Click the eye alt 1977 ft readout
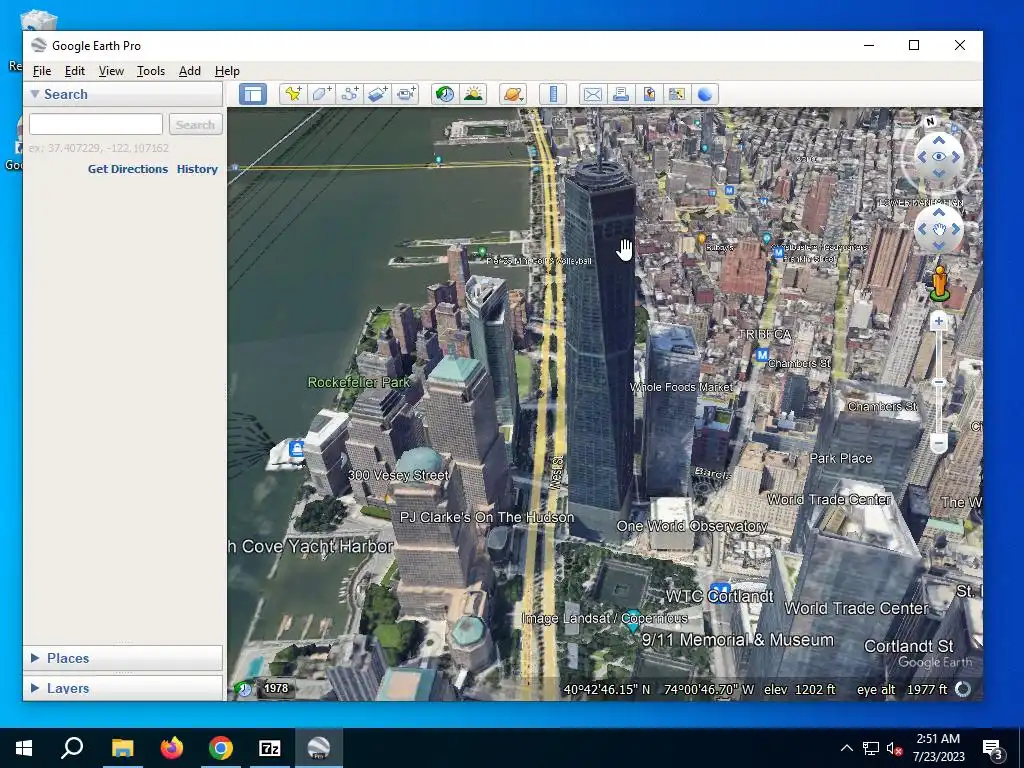This screenshot has width=1024, height=768. [902, 689]
